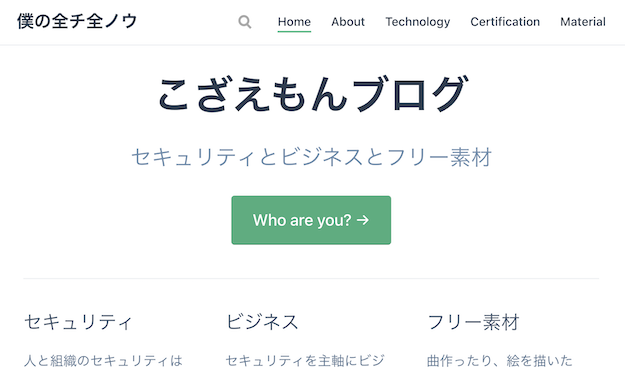Click the こざえもんブログ hero heading
Image resolution: width=625 pixels, height=367 pixels.
(x=313, y=95)
